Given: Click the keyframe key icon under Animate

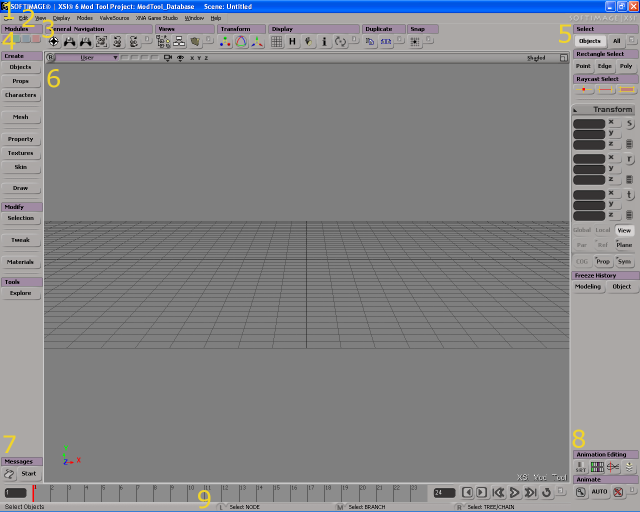Looking at the screenshot, I should tap(581, 492).
